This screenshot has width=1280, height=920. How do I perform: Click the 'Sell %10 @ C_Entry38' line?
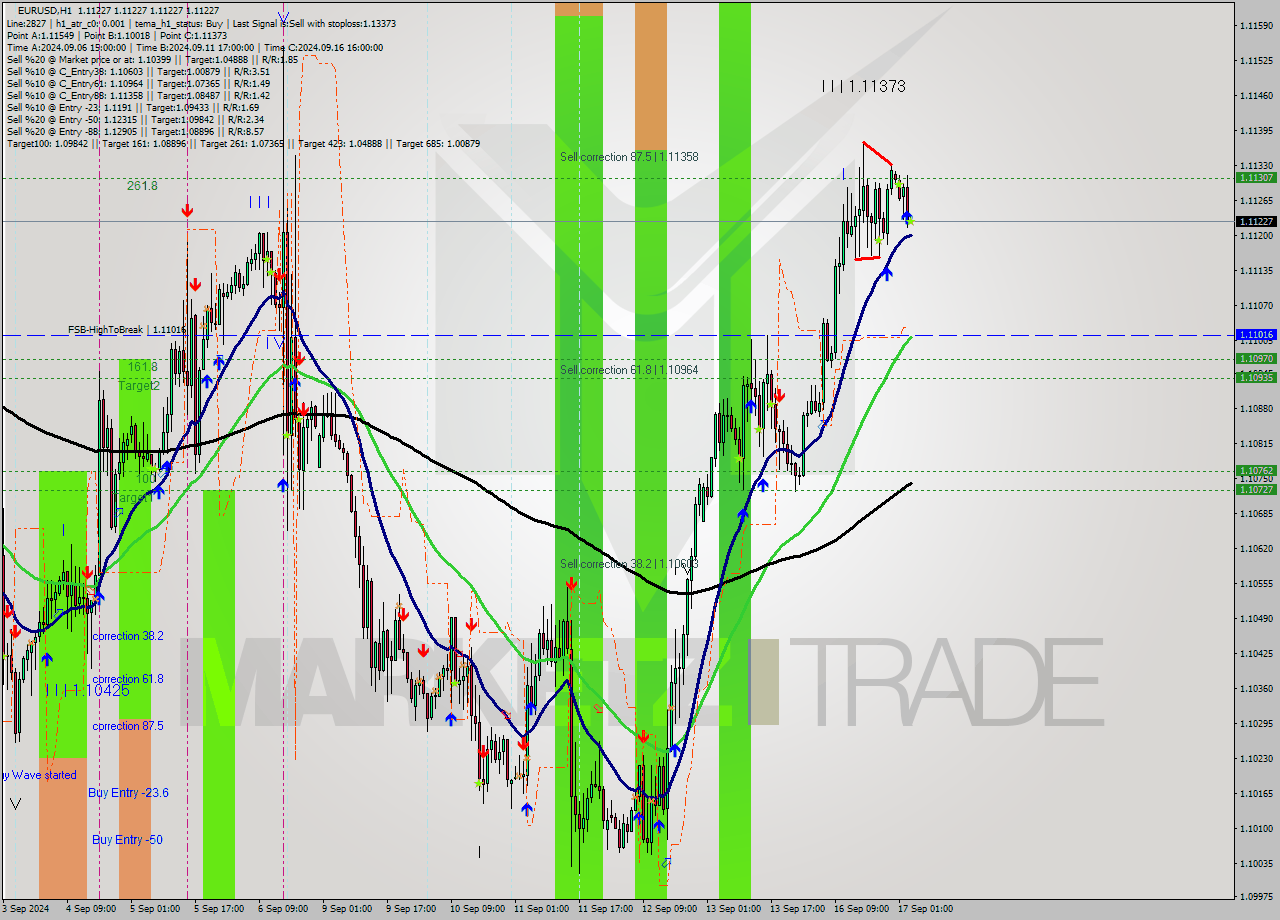(138, 71)
